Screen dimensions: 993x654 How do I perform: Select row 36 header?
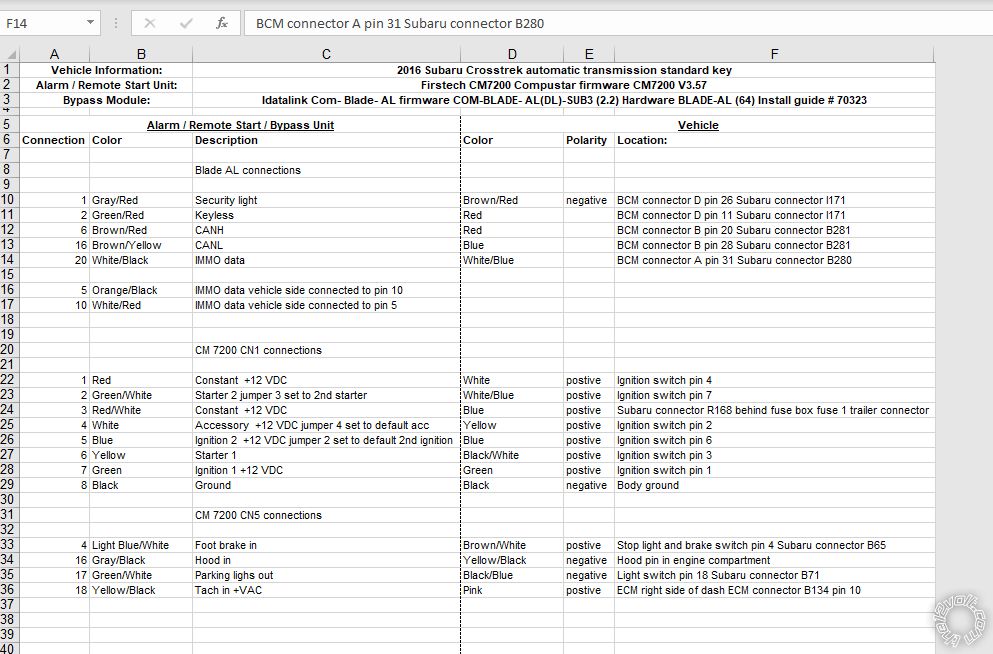(9, 590)
